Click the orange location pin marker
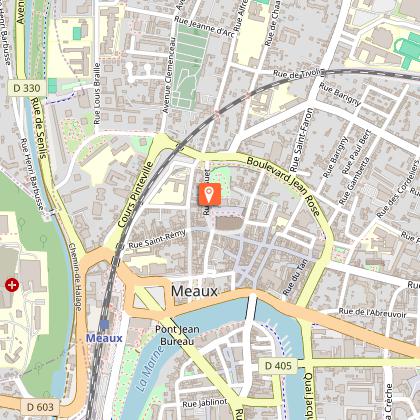The image size is (420, 420). tap(209, 194)
